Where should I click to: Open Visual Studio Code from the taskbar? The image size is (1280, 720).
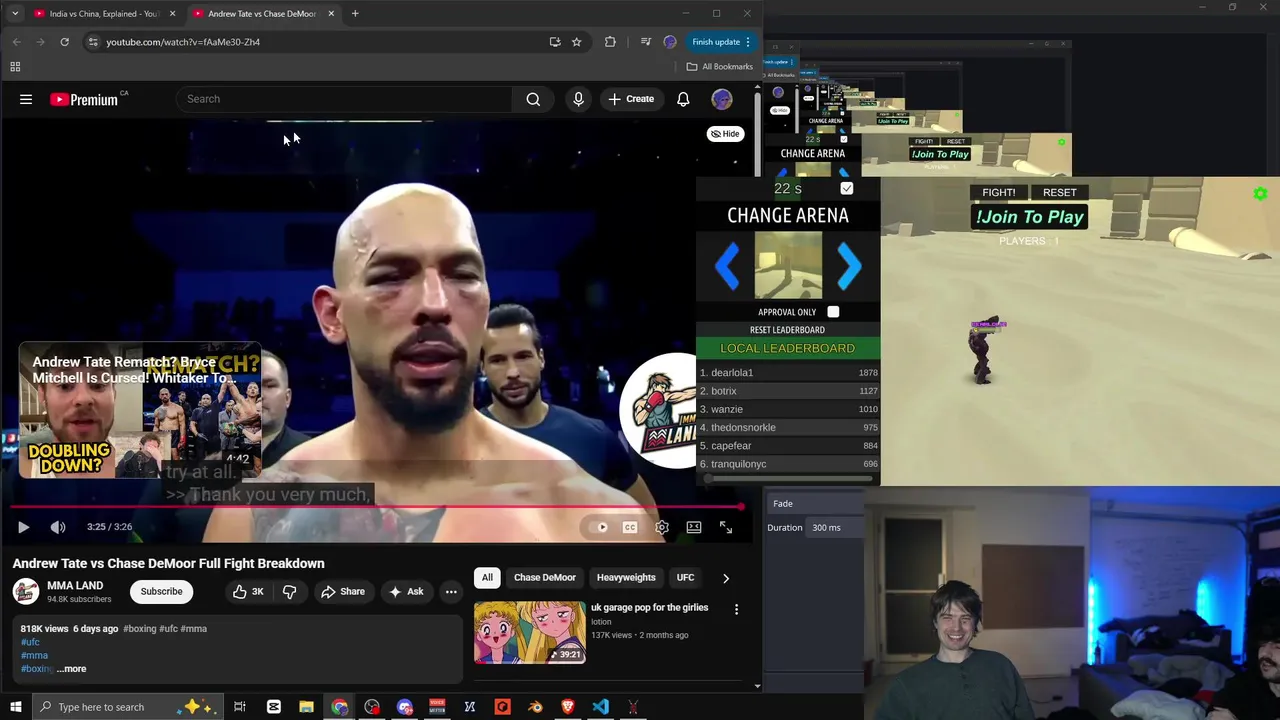[600, 707]
